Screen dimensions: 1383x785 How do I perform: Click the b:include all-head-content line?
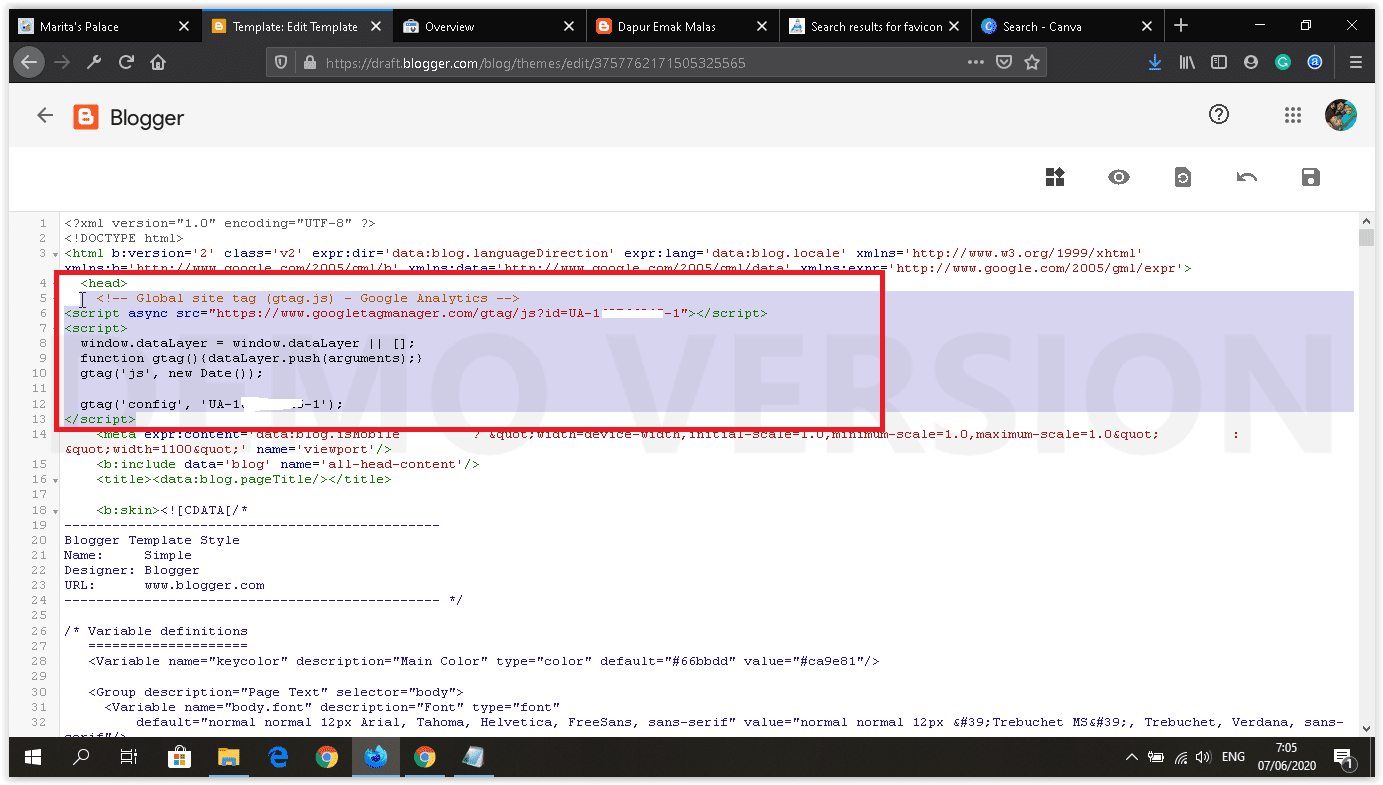click(288, 464)
